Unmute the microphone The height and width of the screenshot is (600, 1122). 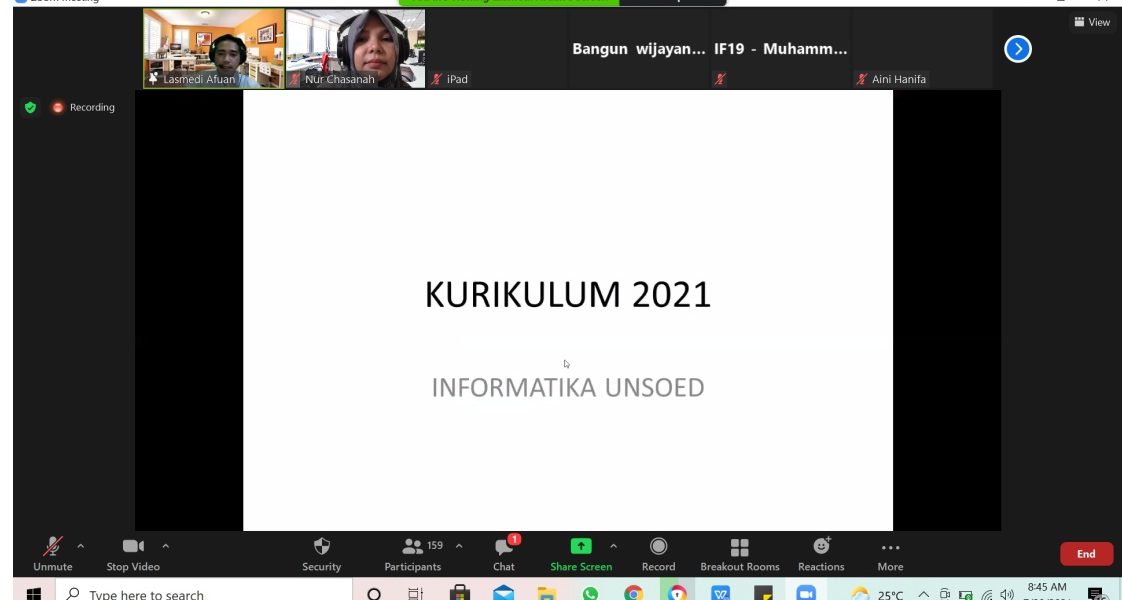pos(52,554)
